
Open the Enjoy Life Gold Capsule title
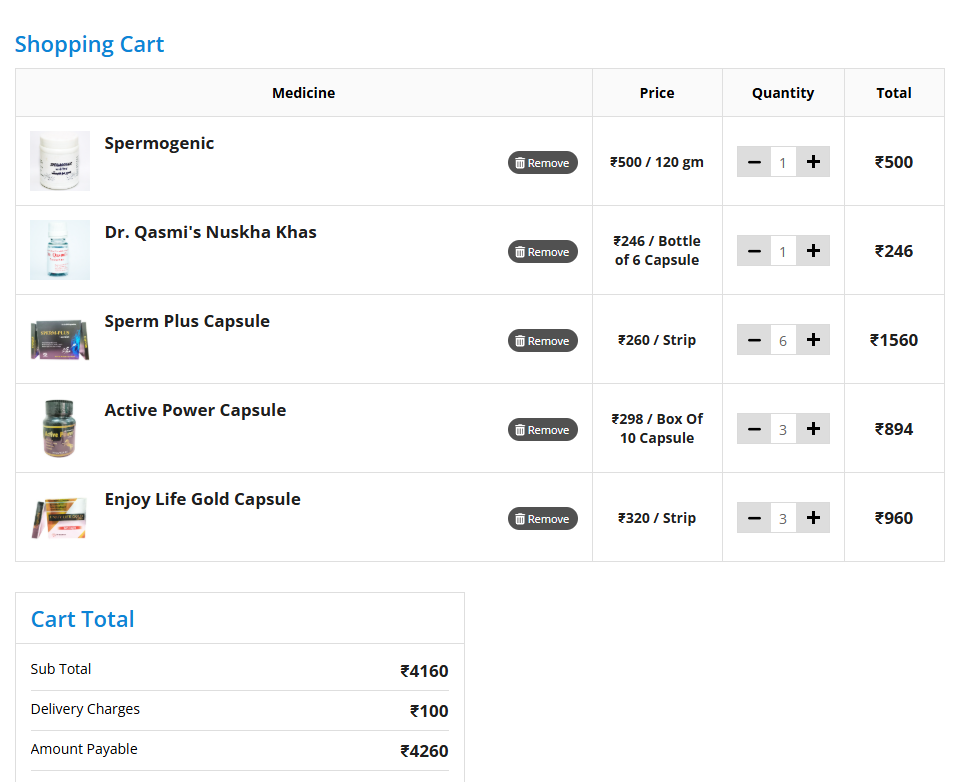click(202, 499)
